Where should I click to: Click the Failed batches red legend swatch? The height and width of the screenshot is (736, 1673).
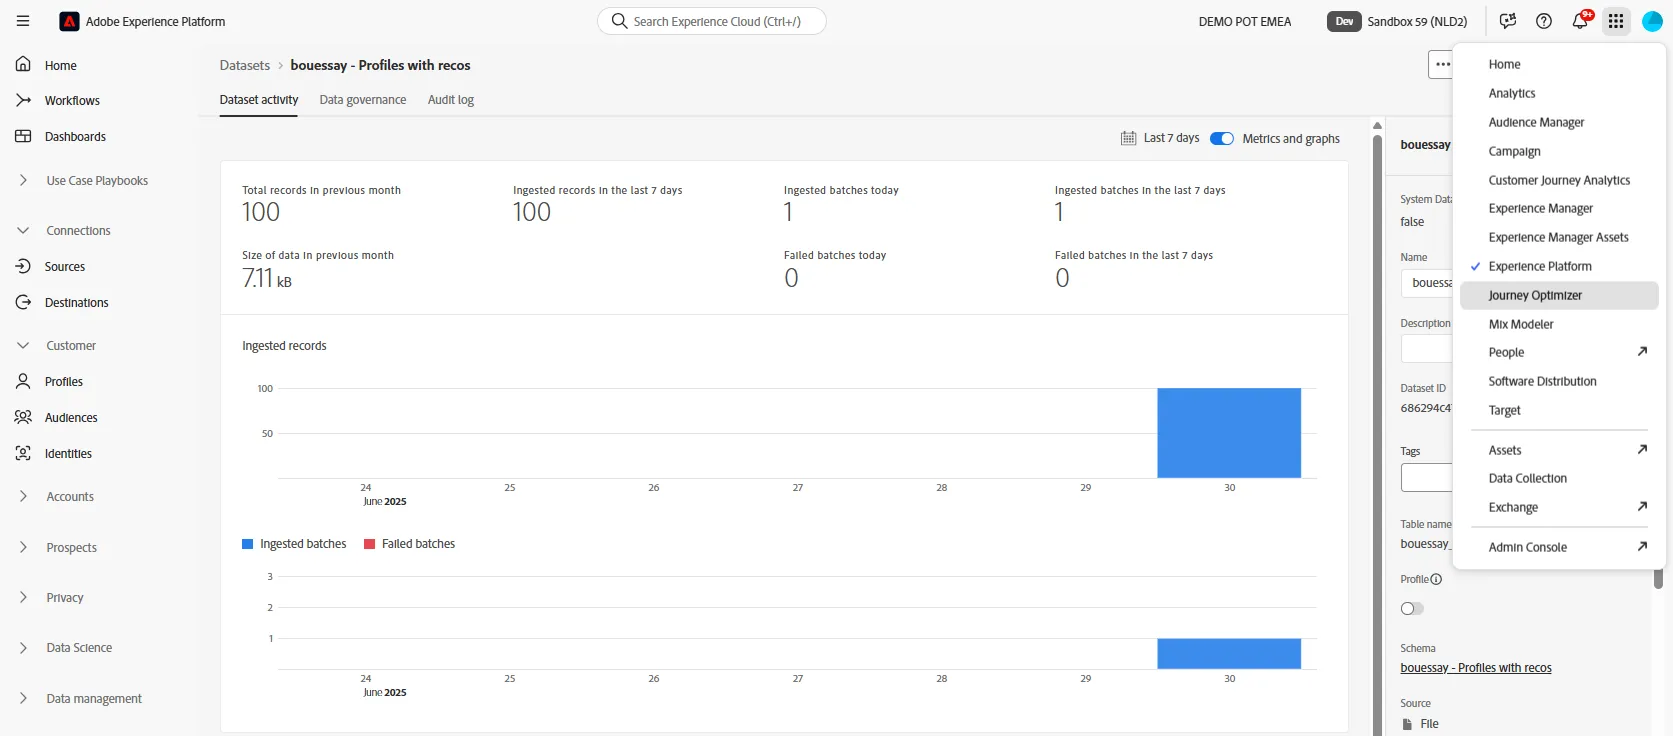click(370, 544)
